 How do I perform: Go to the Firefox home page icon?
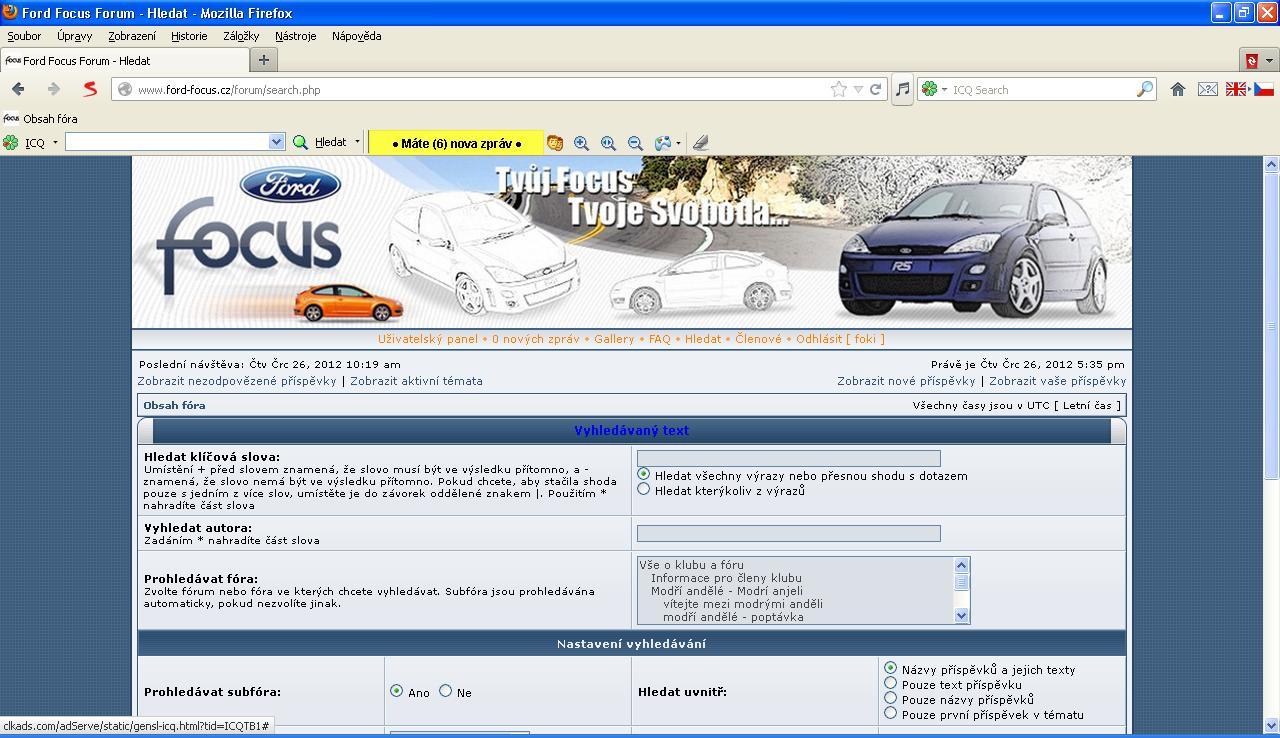click(x=1178, y=89)
